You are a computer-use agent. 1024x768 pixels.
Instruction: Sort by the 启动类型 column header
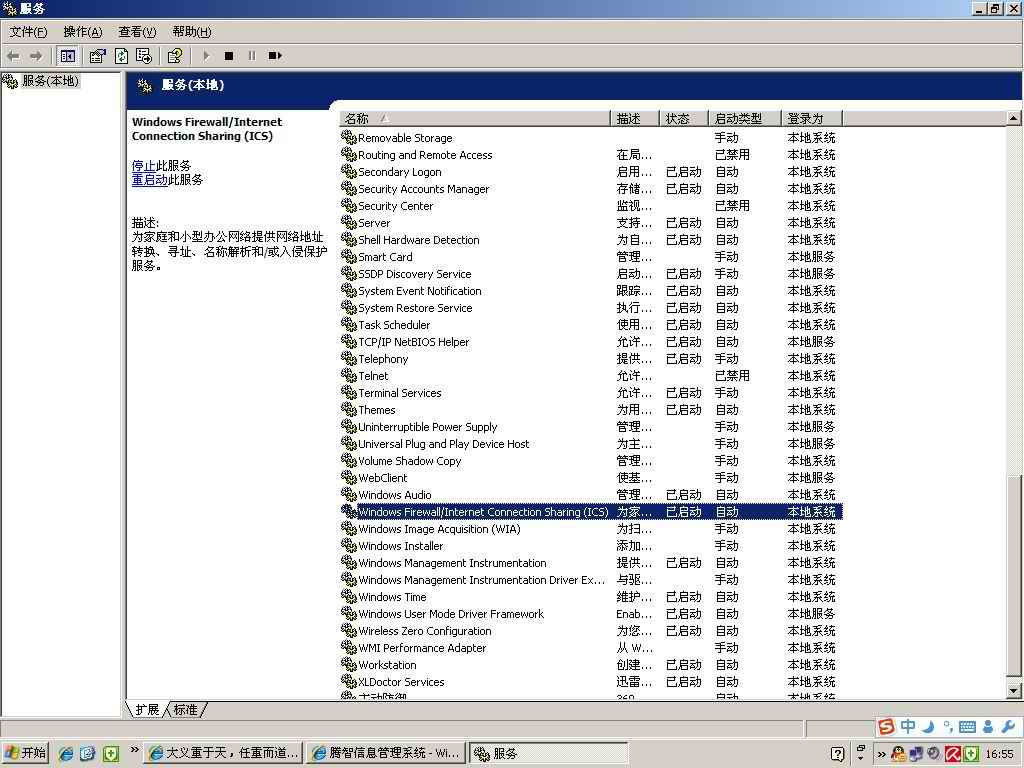(x=745, y=118)
